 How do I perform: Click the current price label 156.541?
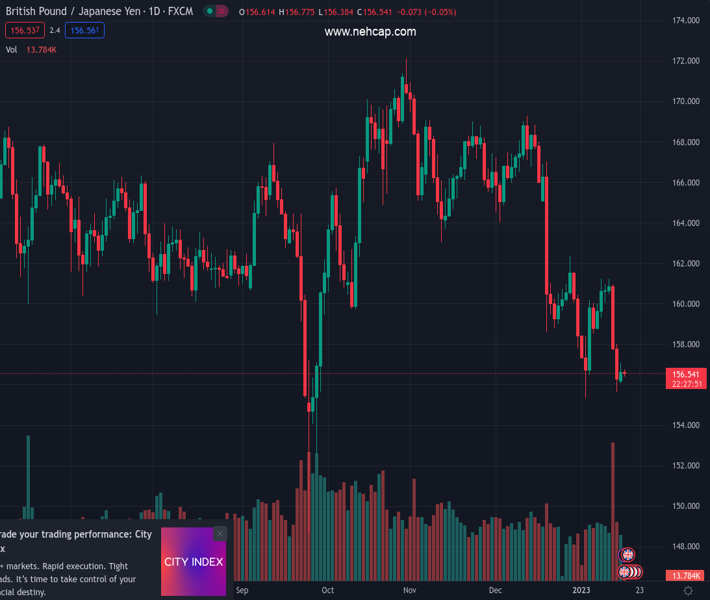pyautogui.click(x=686, y=374)
